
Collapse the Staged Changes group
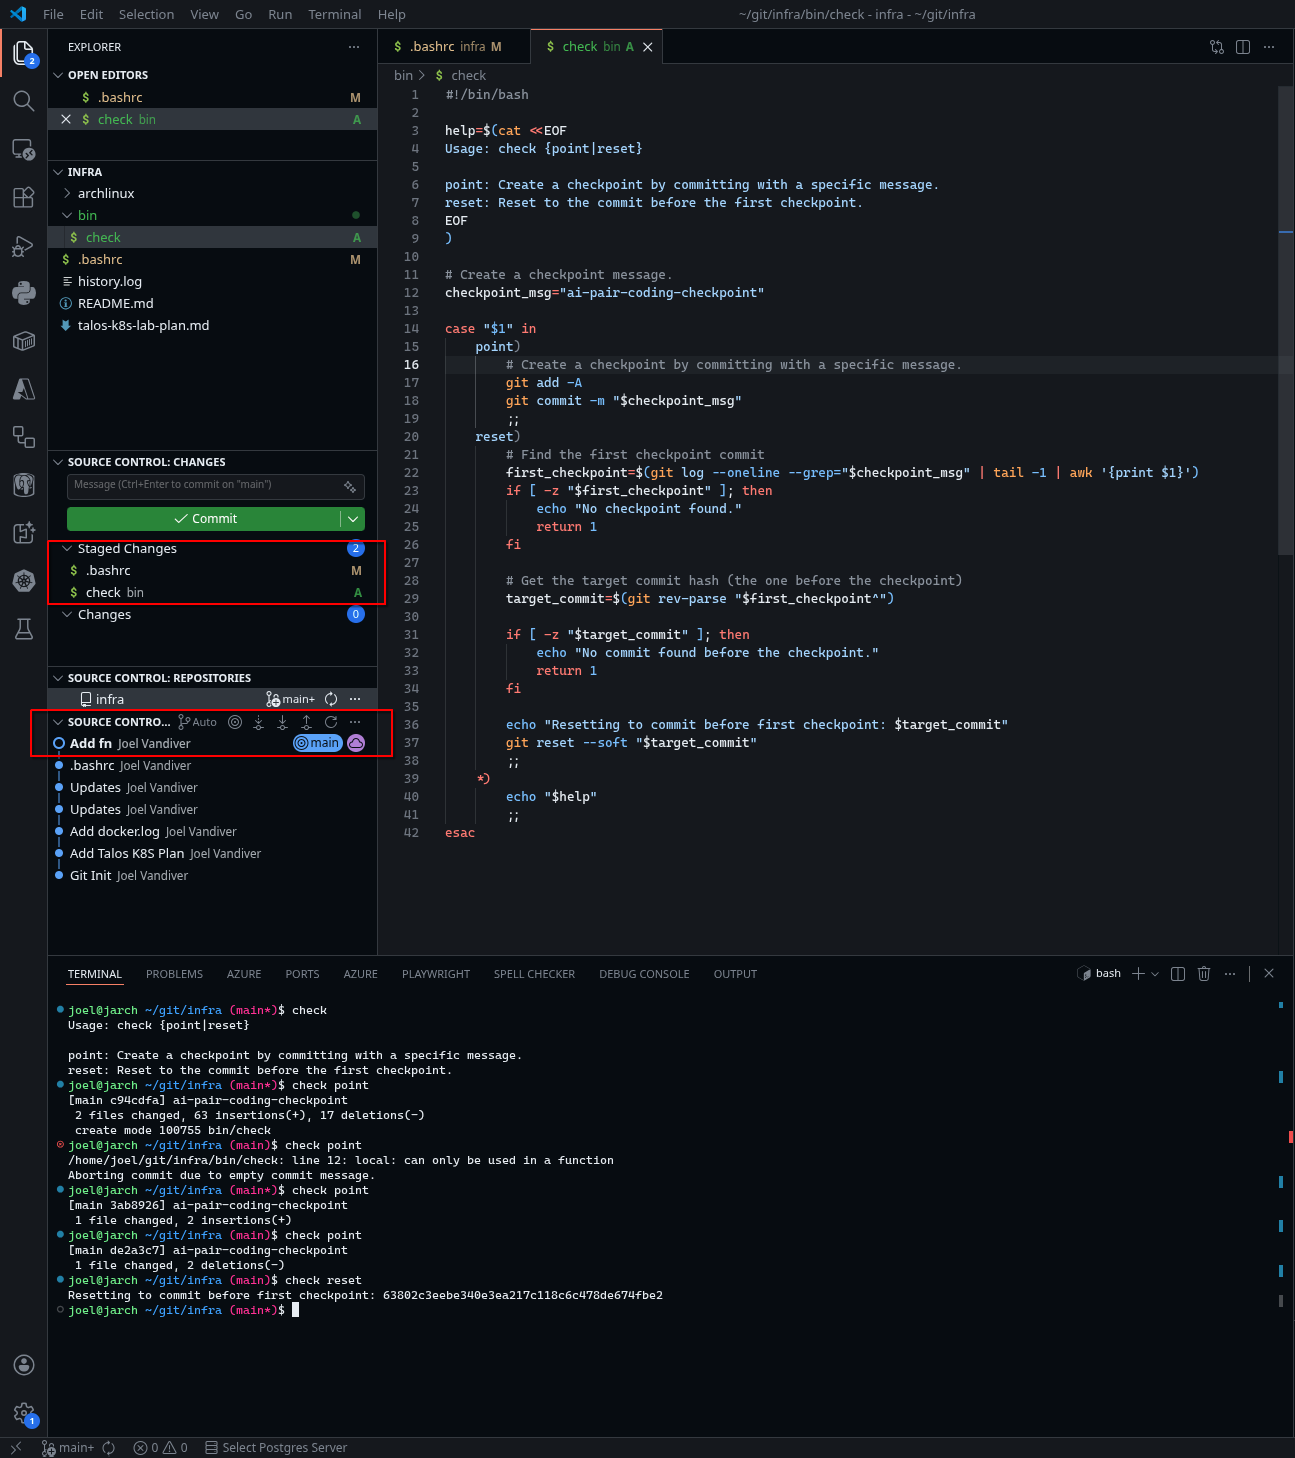(67, 549)
